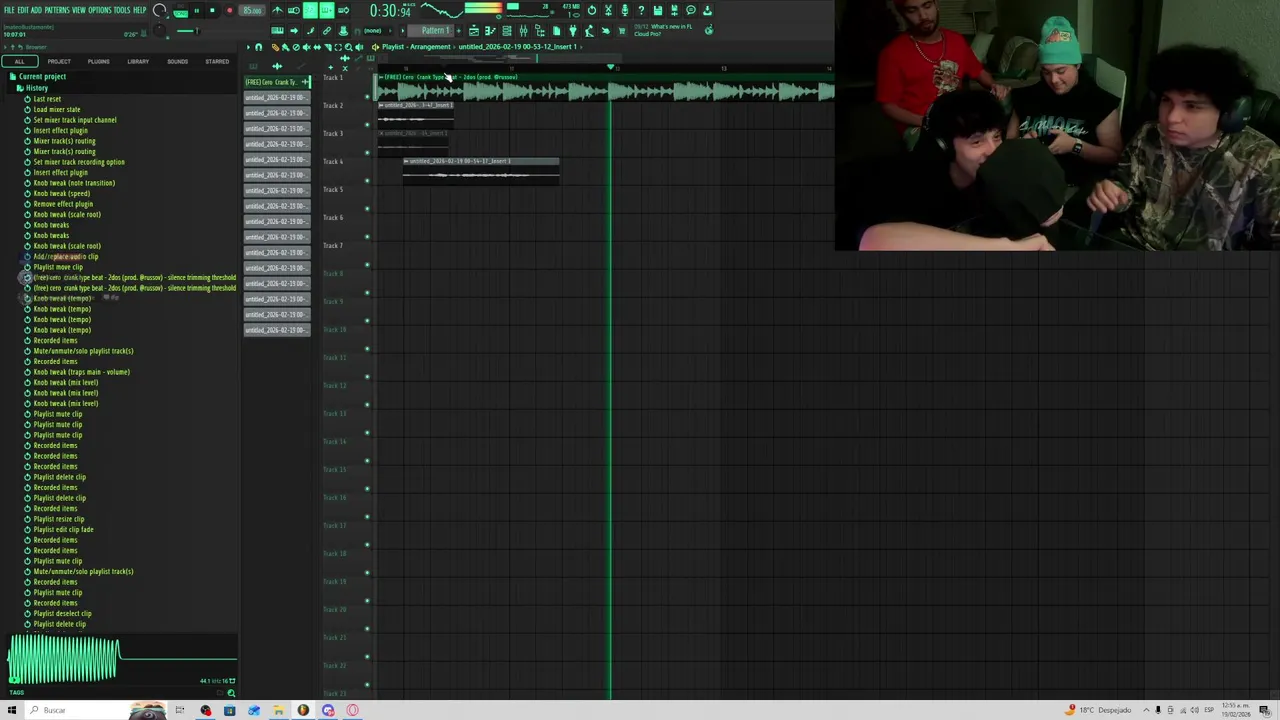
Task: Toggle Pattern/Song mode switch
Action: [181, 11]
